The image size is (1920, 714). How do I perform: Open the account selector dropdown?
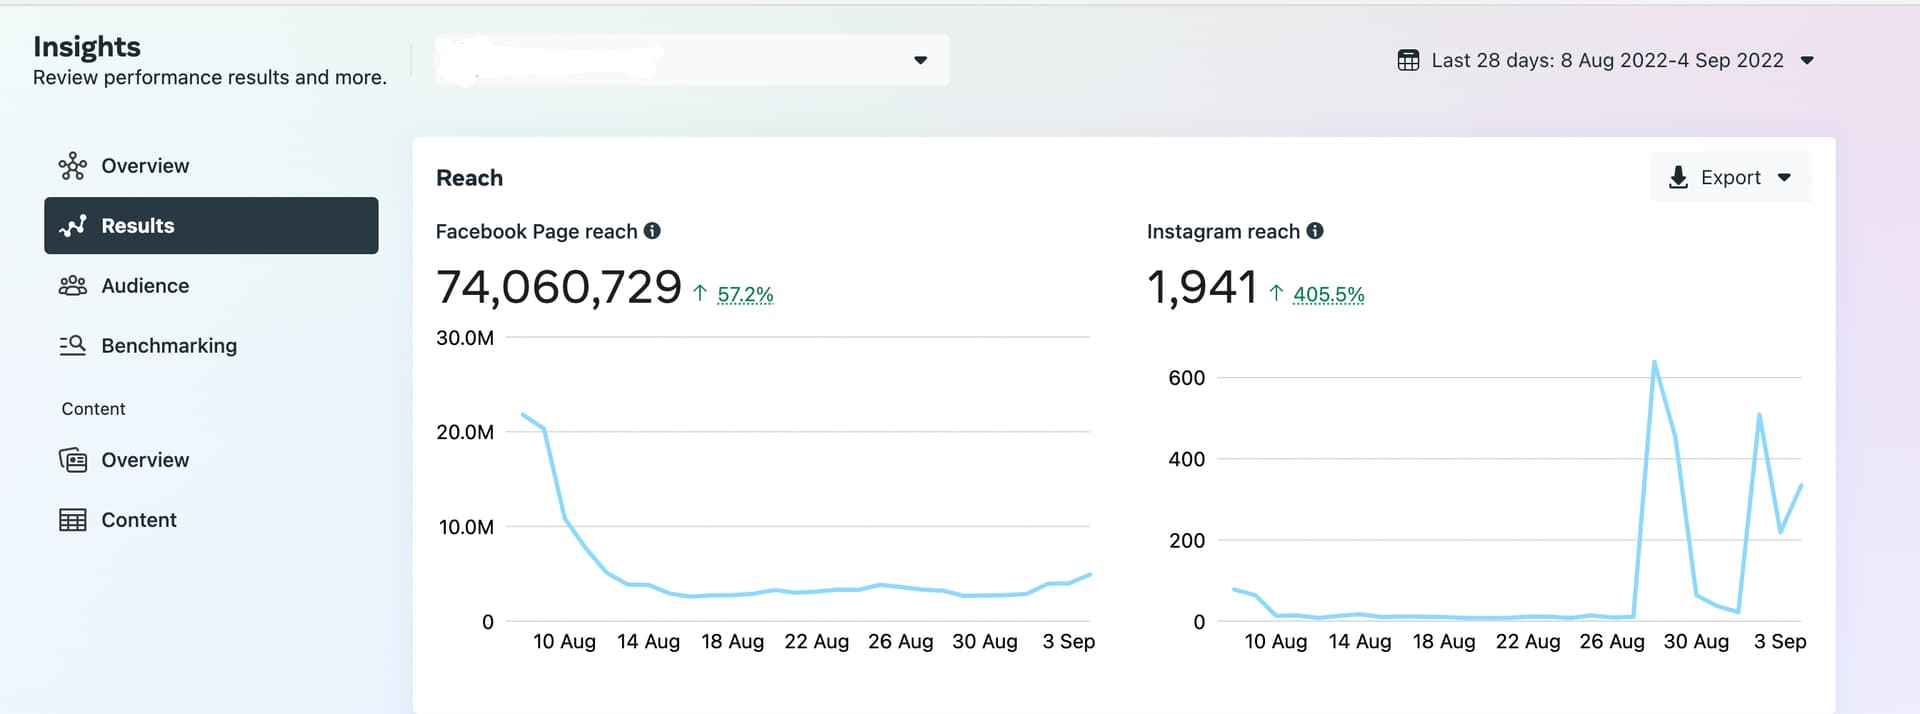[x=920, y=60]
